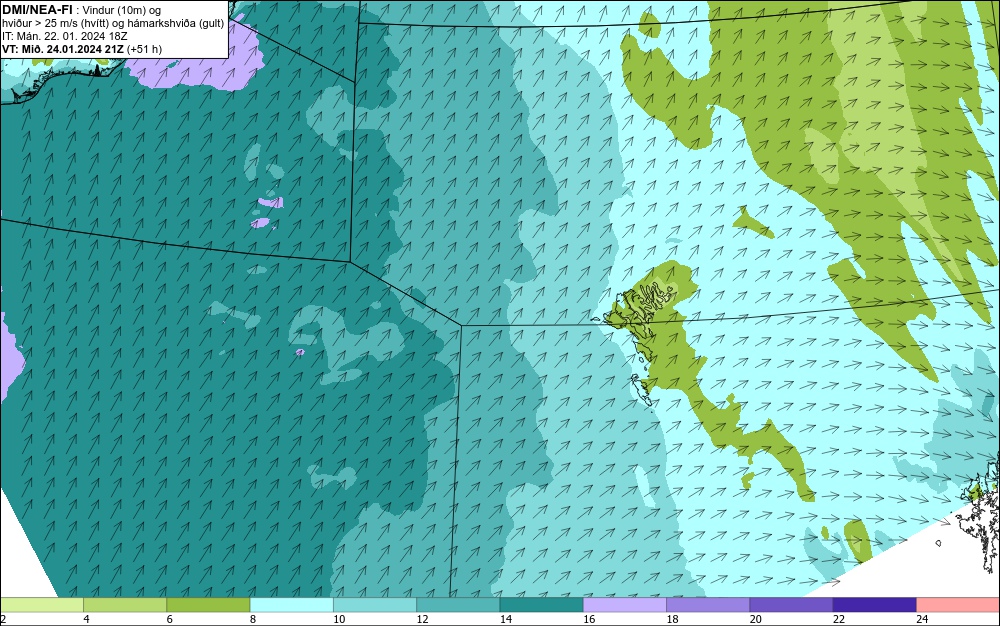1000x626 pixels.
Task: Click the legend label '8'
Action: [x=253, y=619]
